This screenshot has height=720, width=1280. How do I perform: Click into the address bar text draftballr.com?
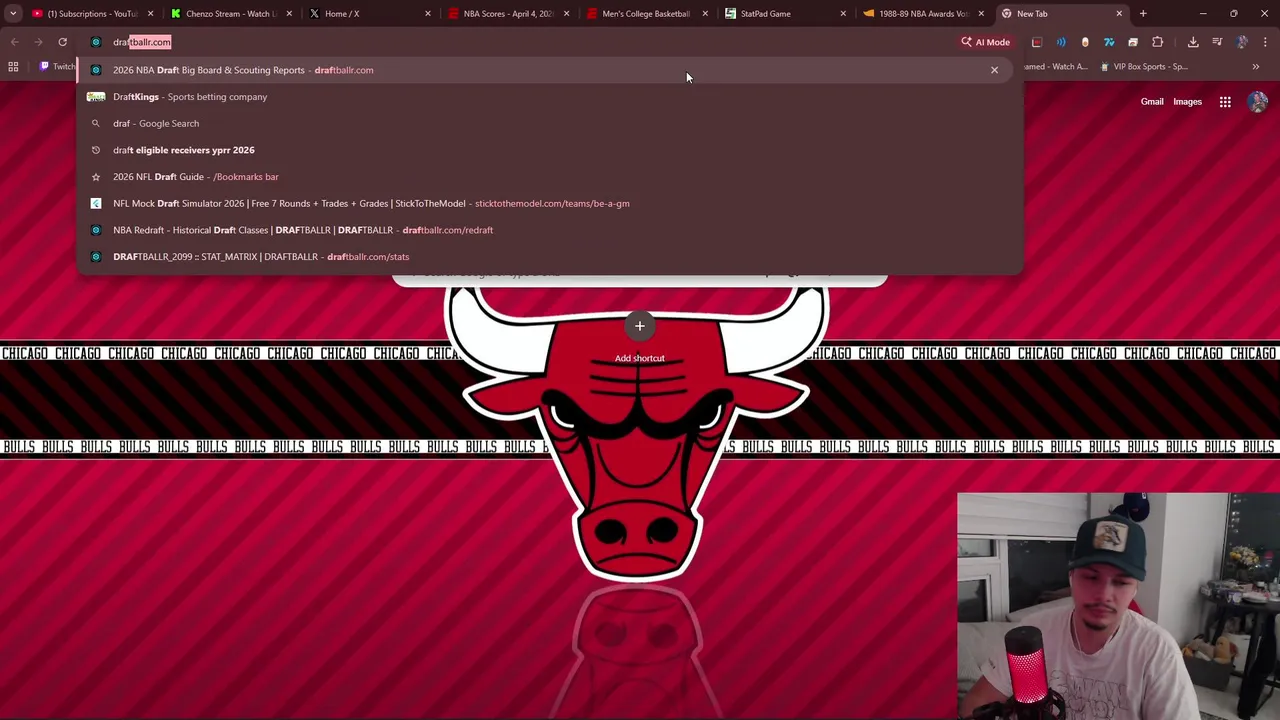click(142, 42)
